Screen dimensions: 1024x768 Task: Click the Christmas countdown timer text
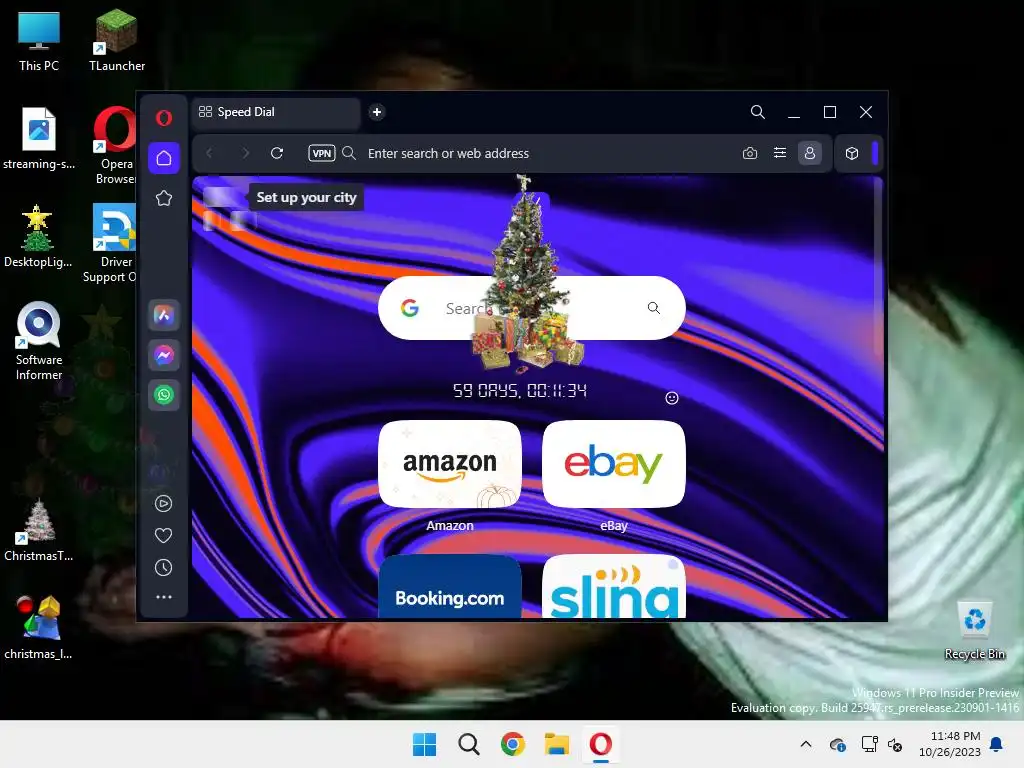click(520, 391)
